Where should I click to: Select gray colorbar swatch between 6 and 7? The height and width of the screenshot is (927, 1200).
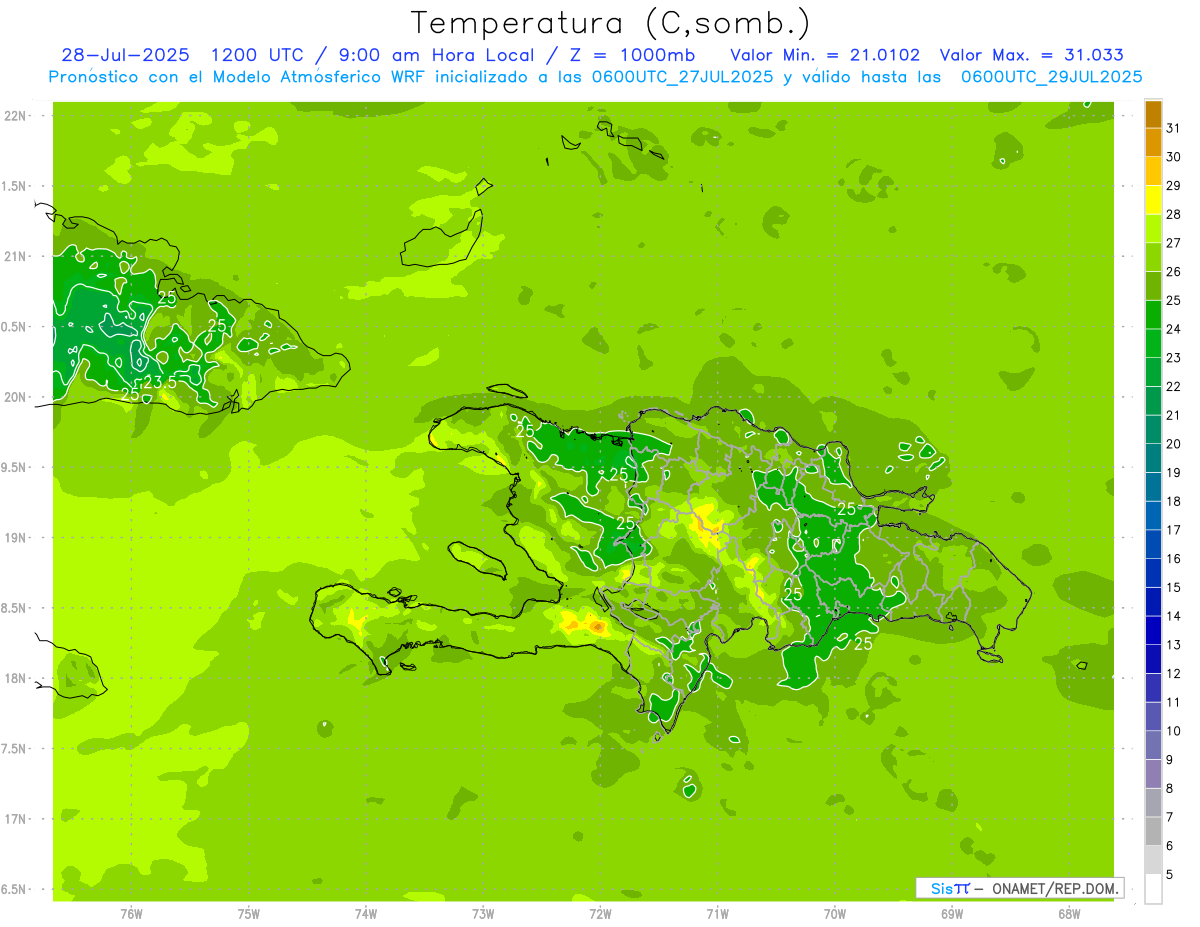pyautogui.click(x=1153, y=831)
